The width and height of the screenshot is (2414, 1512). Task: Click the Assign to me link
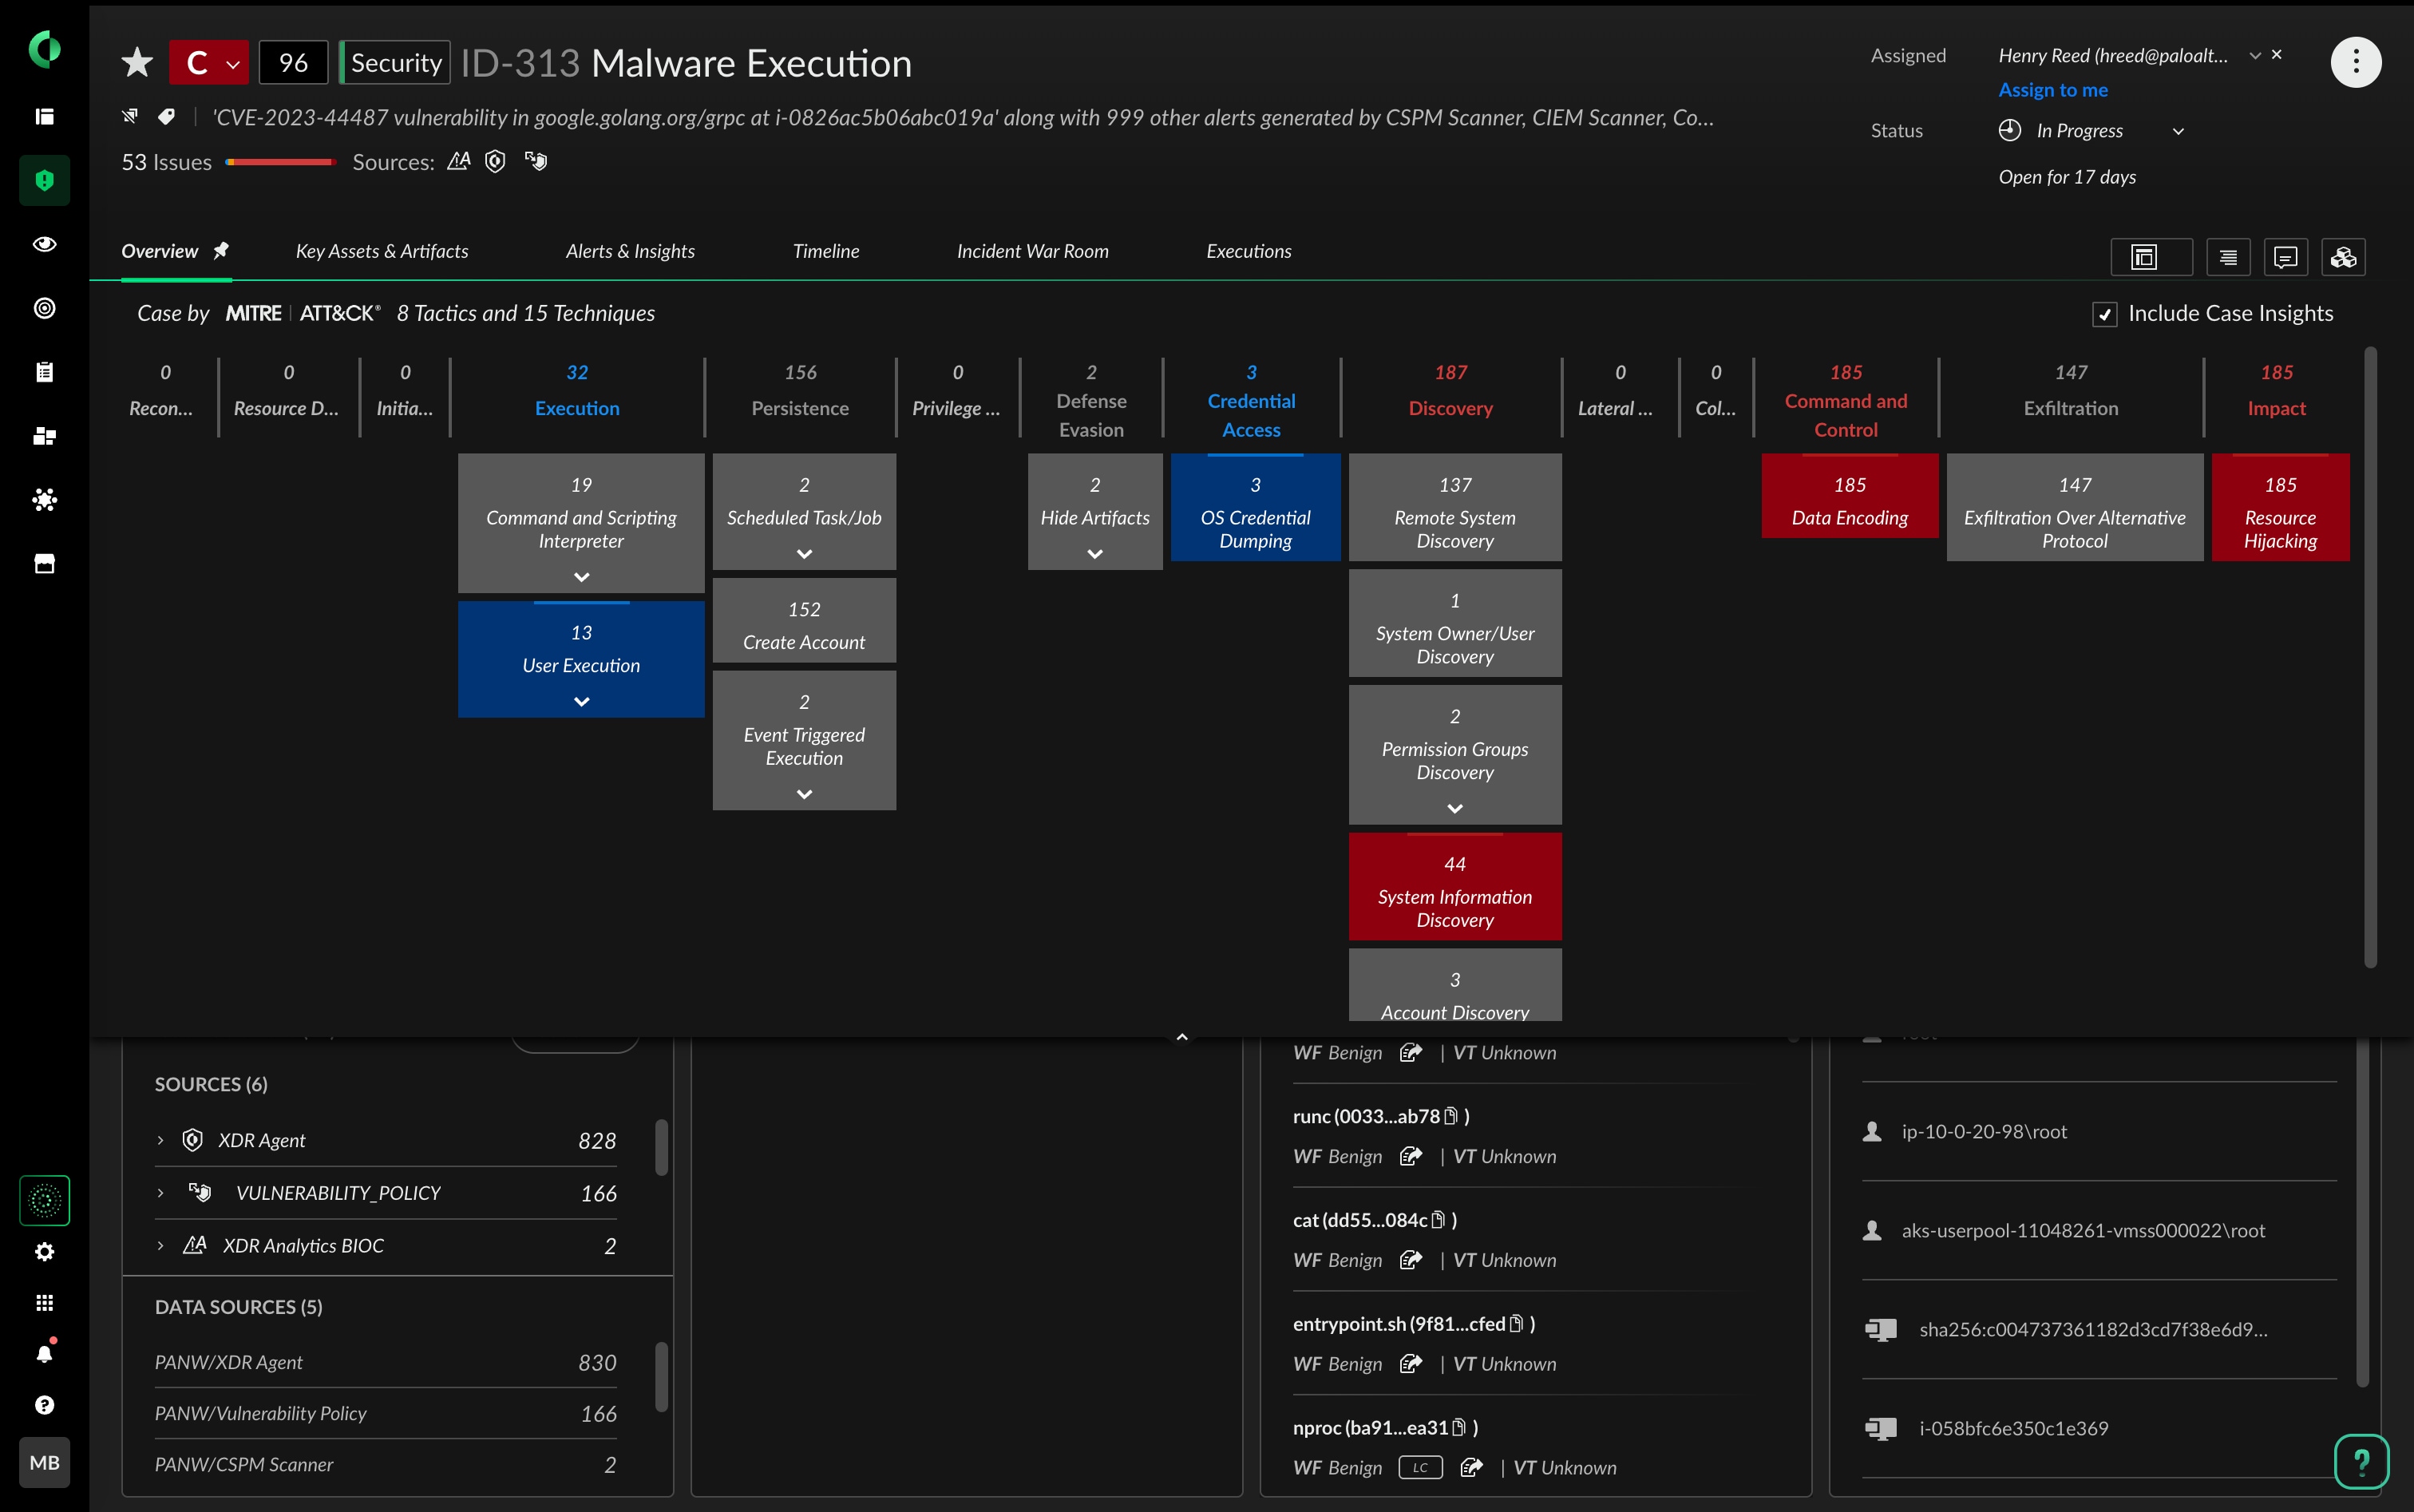click(2052, 90)
